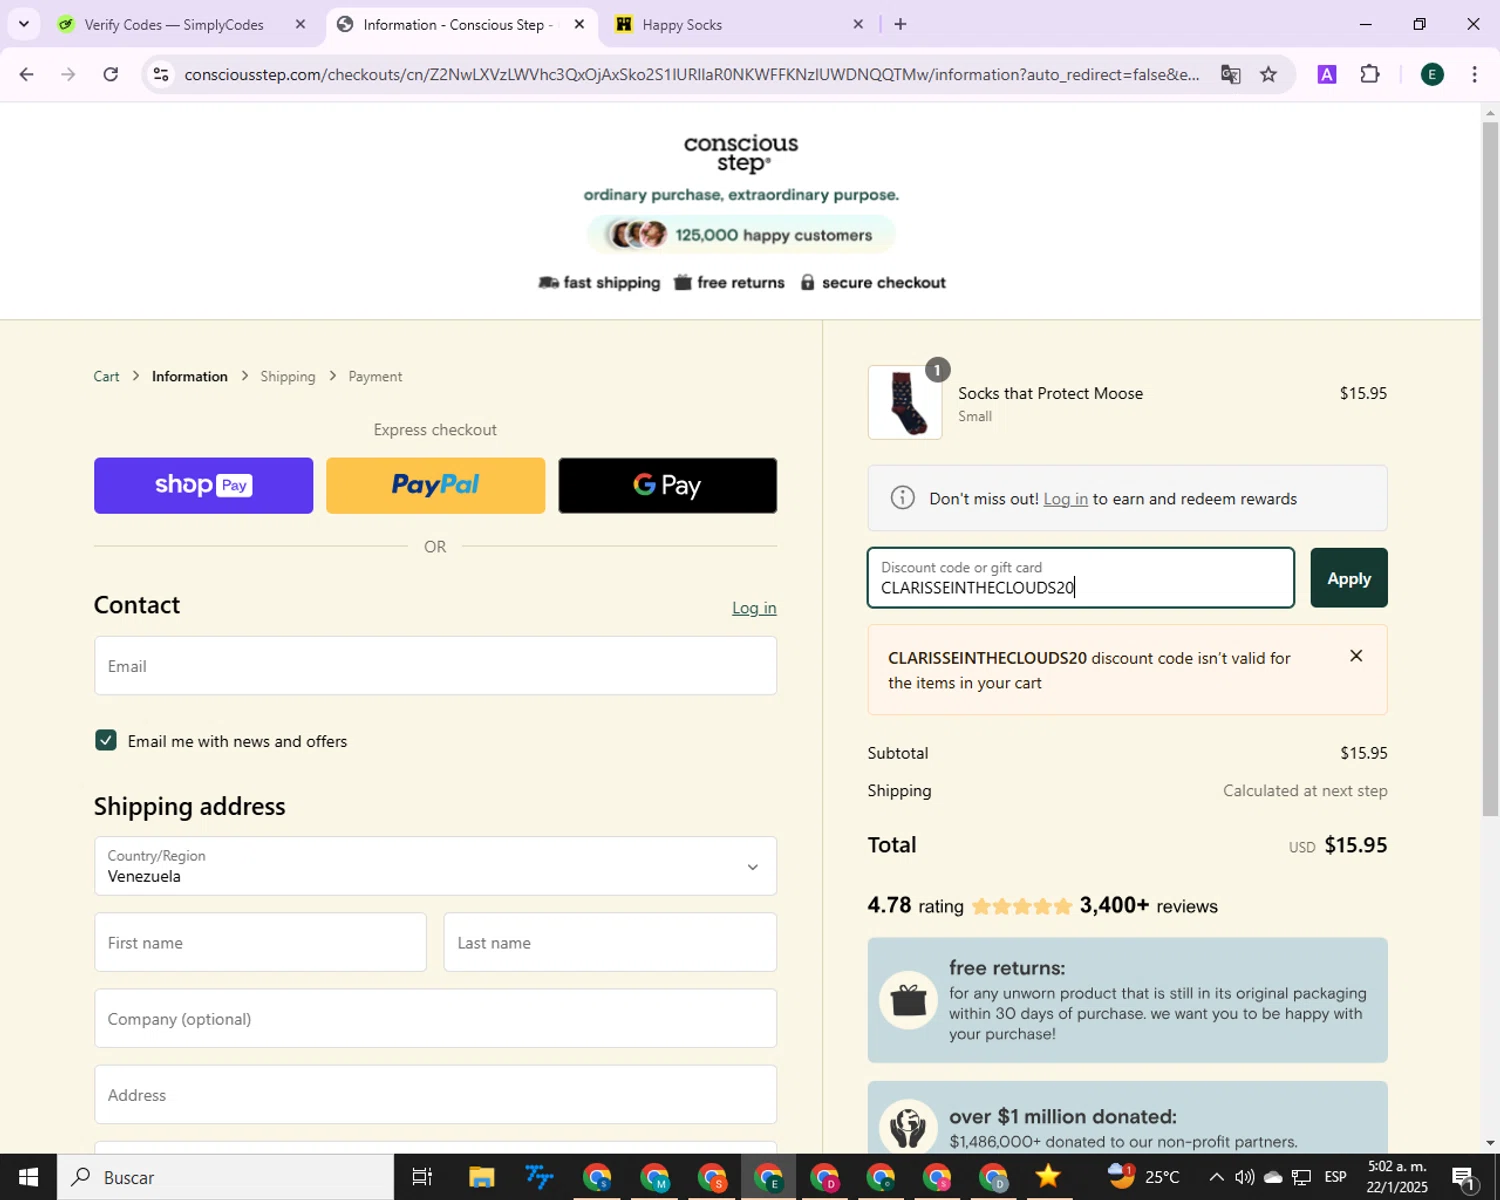1500x1200 pixels.
Task: Click the Payment breadcrumb step
Action: click(375, 376)
